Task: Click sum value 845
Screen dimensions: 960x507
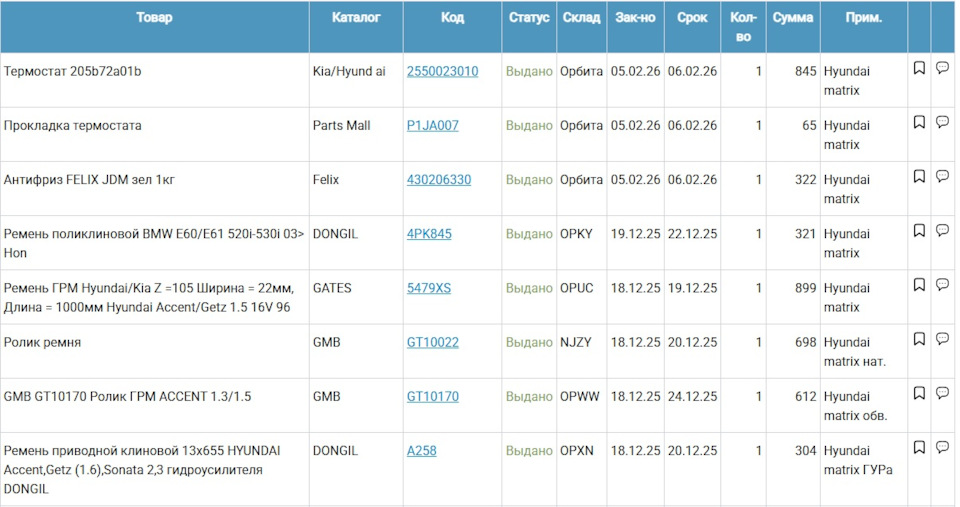Action: click(806, 71)
